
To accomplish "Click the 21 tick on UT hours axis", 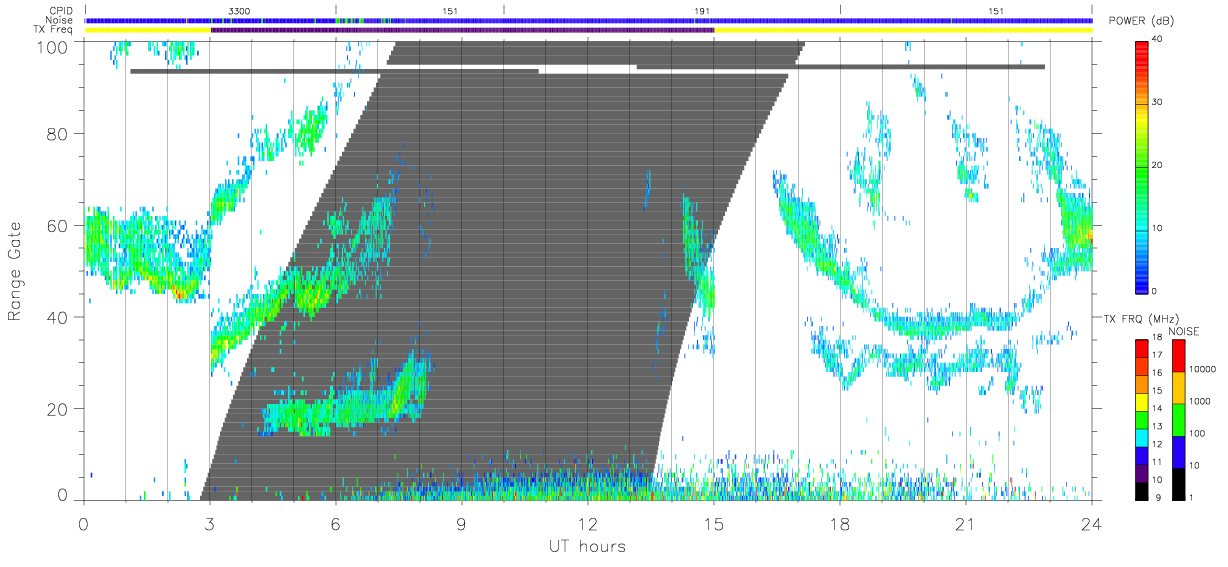I will tap(965, 523).
